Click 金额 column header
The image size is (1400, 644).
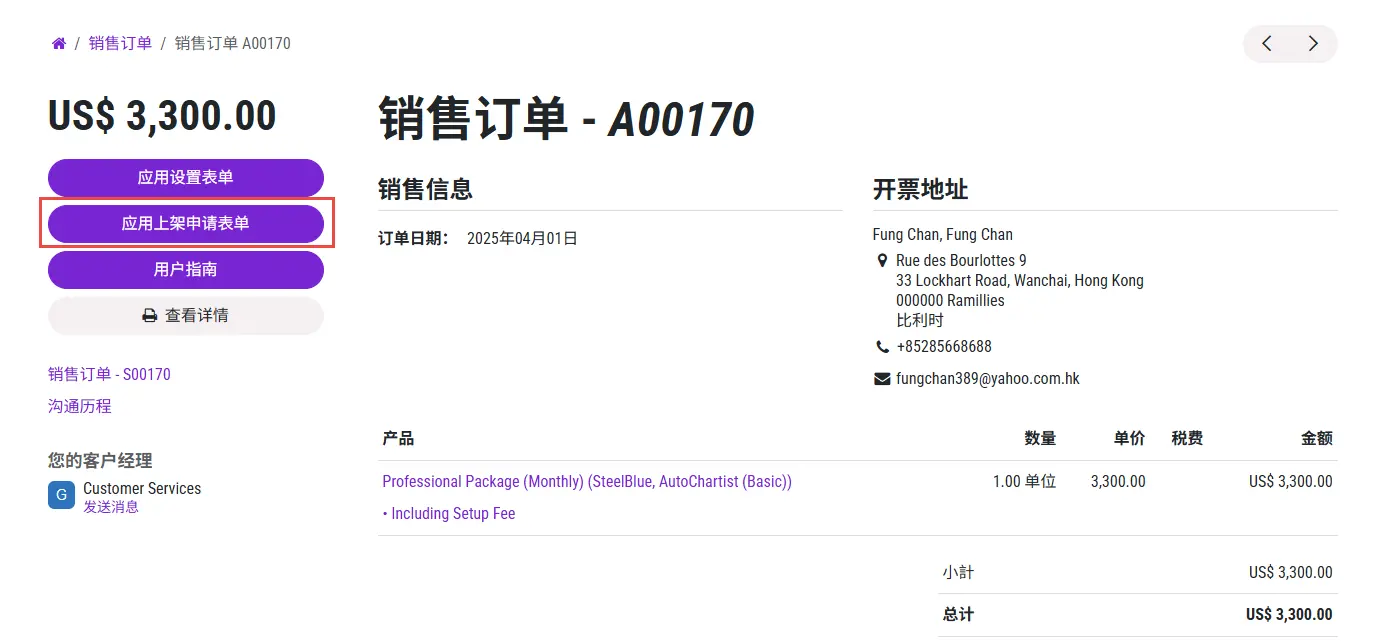tap(1317, 439)
